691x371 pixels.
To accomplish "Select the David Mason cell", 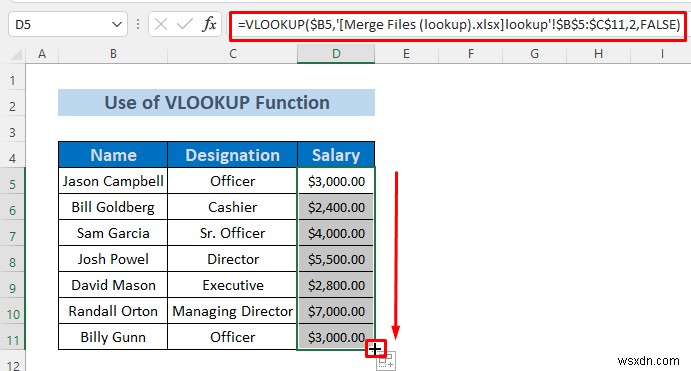I will point(113,285).
